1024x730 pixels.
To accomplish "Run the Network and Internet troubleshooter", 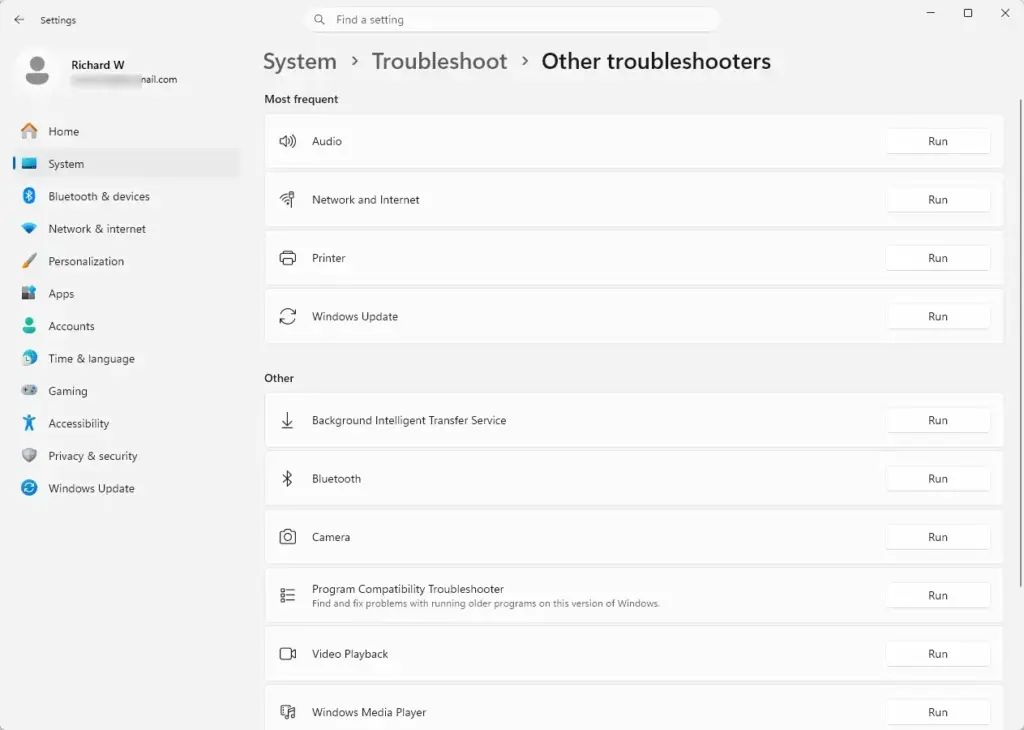I will [x=938, y=200].
